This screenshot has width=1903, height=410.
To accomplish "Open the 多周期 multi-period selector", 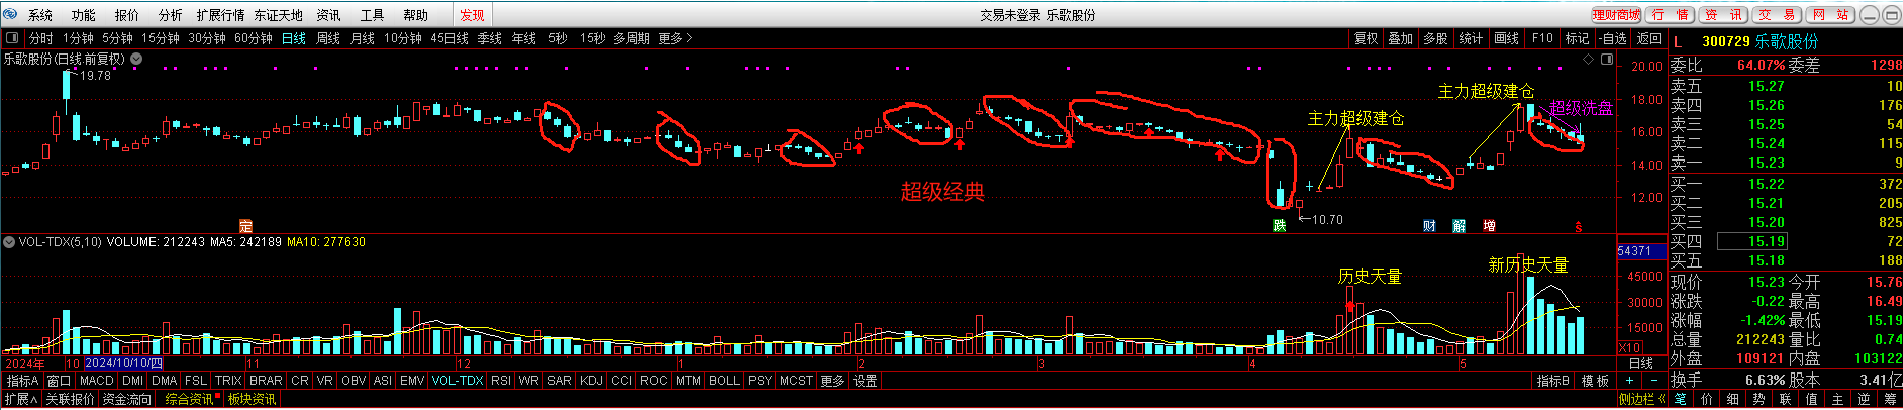I will point(632,38).
